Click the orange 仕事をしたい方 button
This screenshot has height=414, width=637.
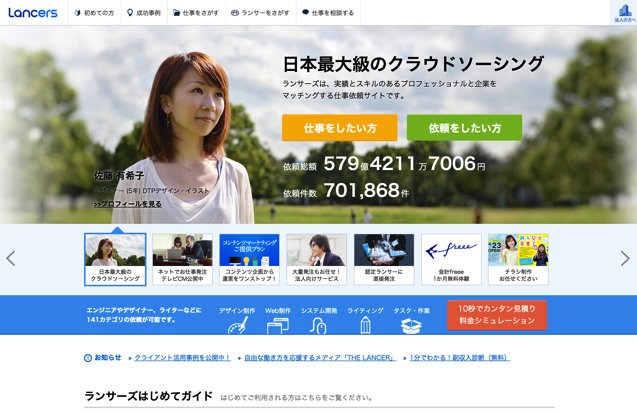[340, 128]
